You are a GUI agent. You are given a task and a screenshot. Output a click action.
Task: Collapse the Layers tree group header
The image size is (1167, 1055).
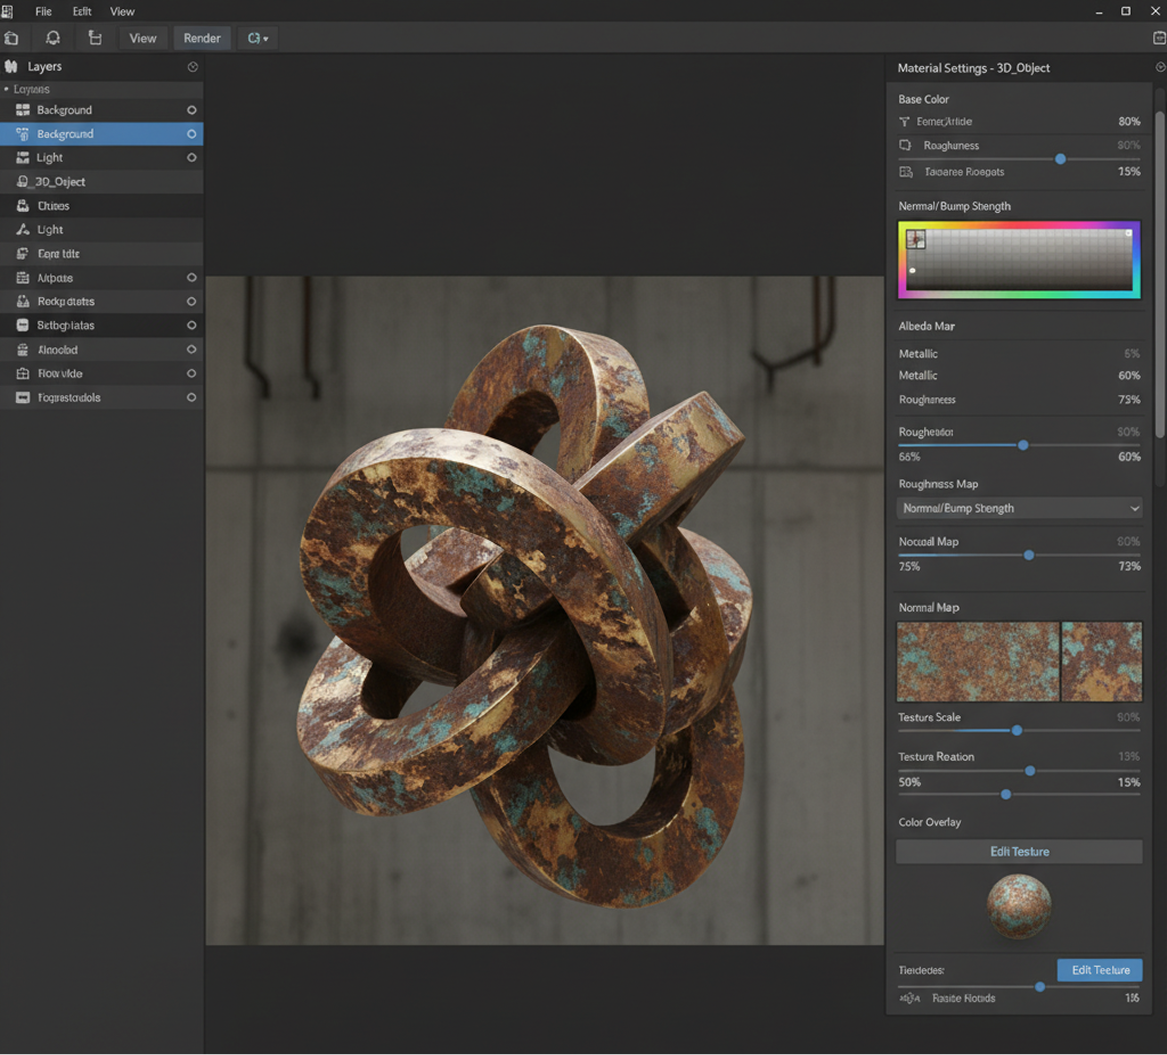click(30, 89)
